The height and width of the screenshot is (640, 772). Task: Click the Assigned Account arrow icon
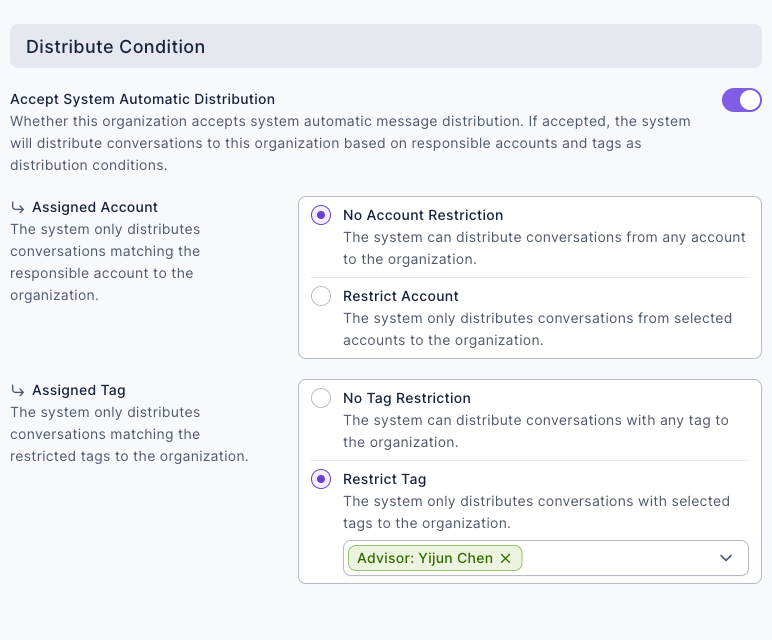[x=18, y=208]
